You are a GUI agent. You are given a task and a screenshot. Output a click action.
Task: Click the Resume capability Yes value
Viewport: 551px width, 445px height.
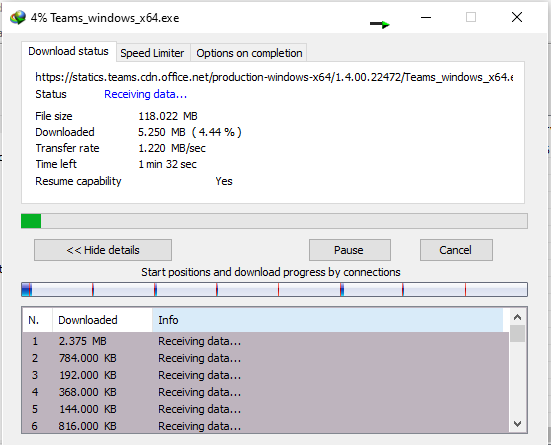224,181
